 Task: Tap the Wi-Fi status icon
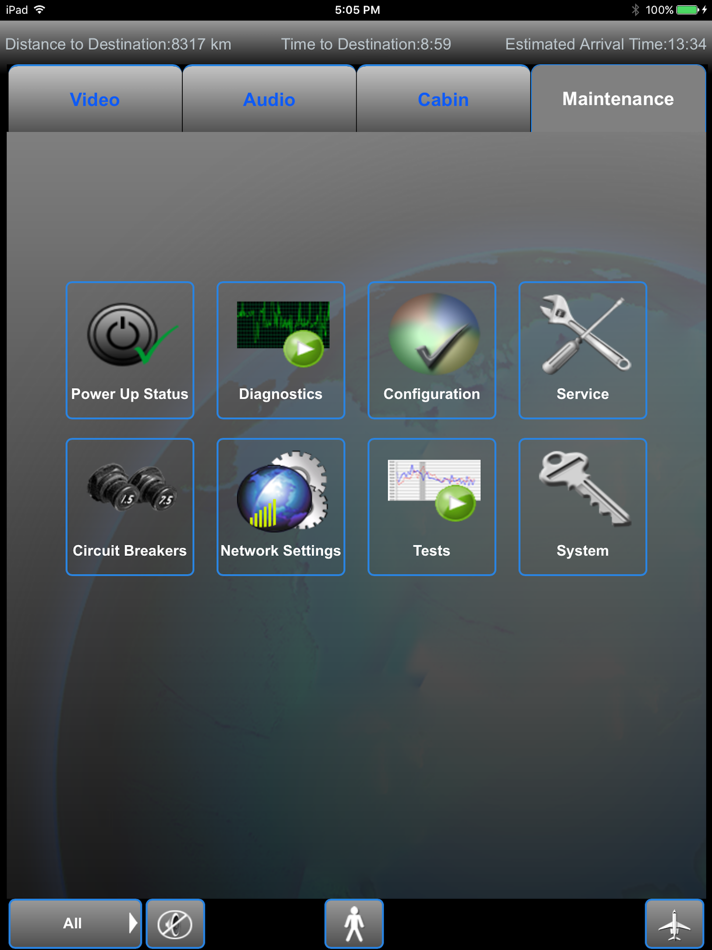(x=40, y=9)
